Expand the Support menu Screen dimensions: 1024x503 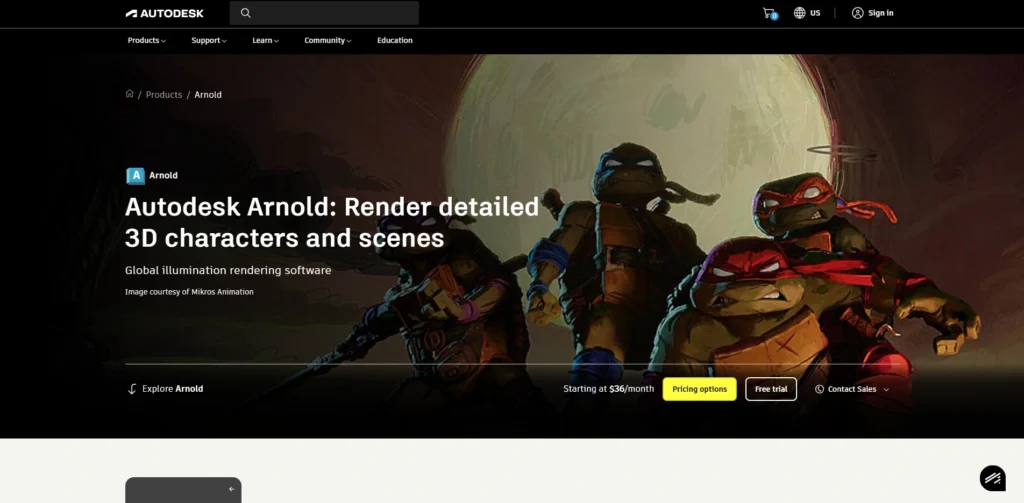(209, 41)
